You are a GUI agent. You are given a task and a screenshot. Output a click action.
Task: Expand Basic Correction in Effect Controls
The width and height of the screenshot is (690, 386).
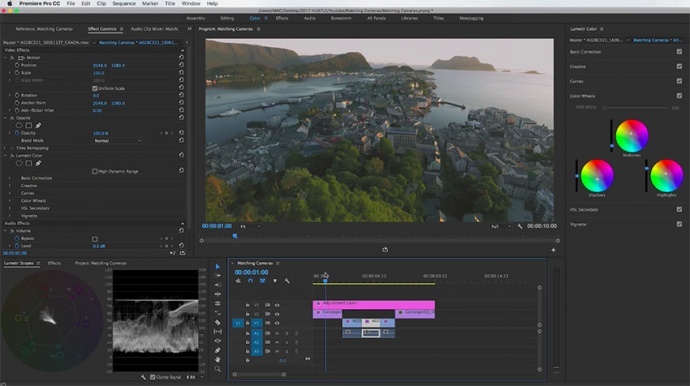pos(10,178)
